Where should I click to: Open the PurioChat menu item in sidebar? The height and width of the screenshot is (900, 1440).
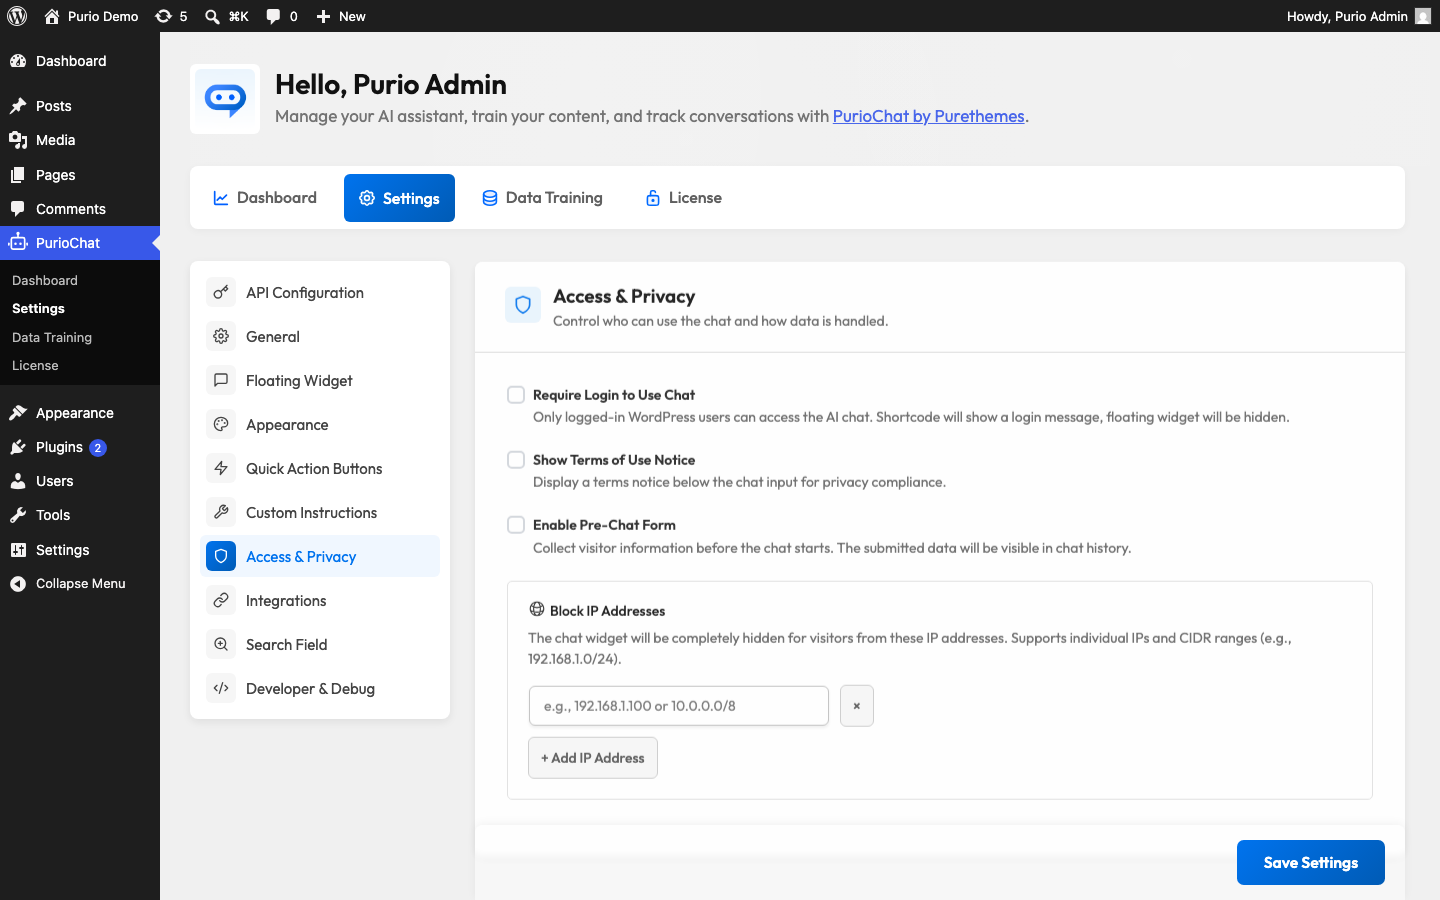pyautogui.click(x=80, y=243)
